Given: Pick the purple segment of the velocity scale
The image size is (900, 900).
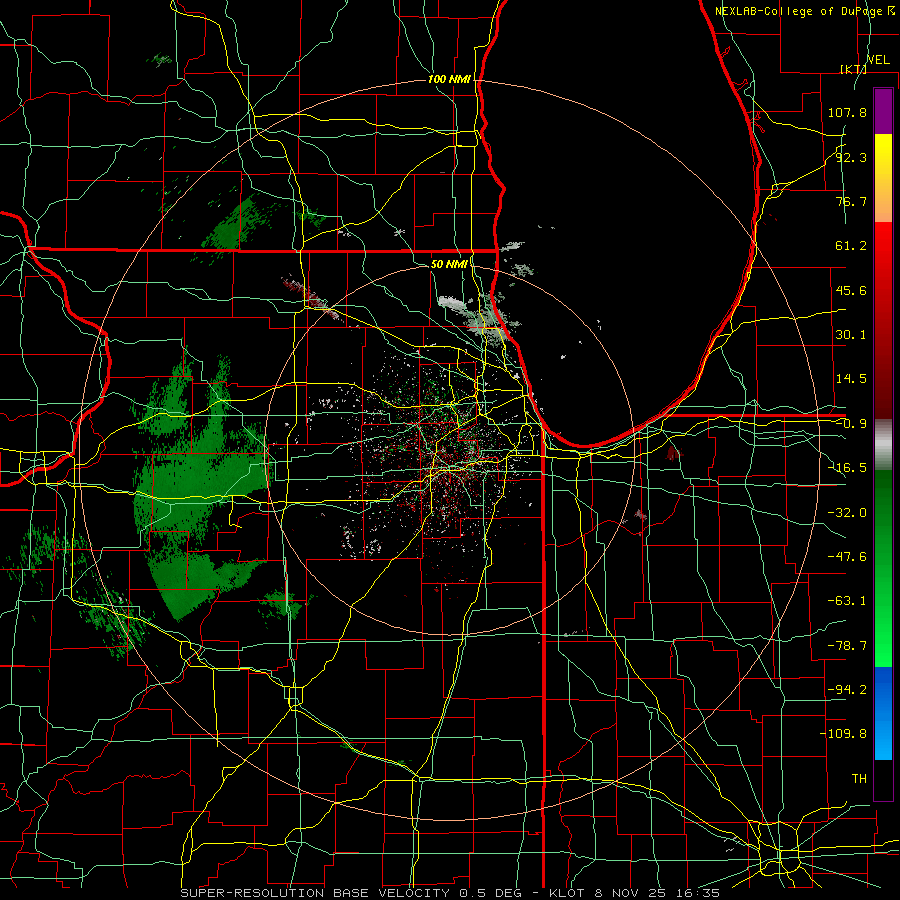Looking at the screenshot, I should (x=883, y=112).
